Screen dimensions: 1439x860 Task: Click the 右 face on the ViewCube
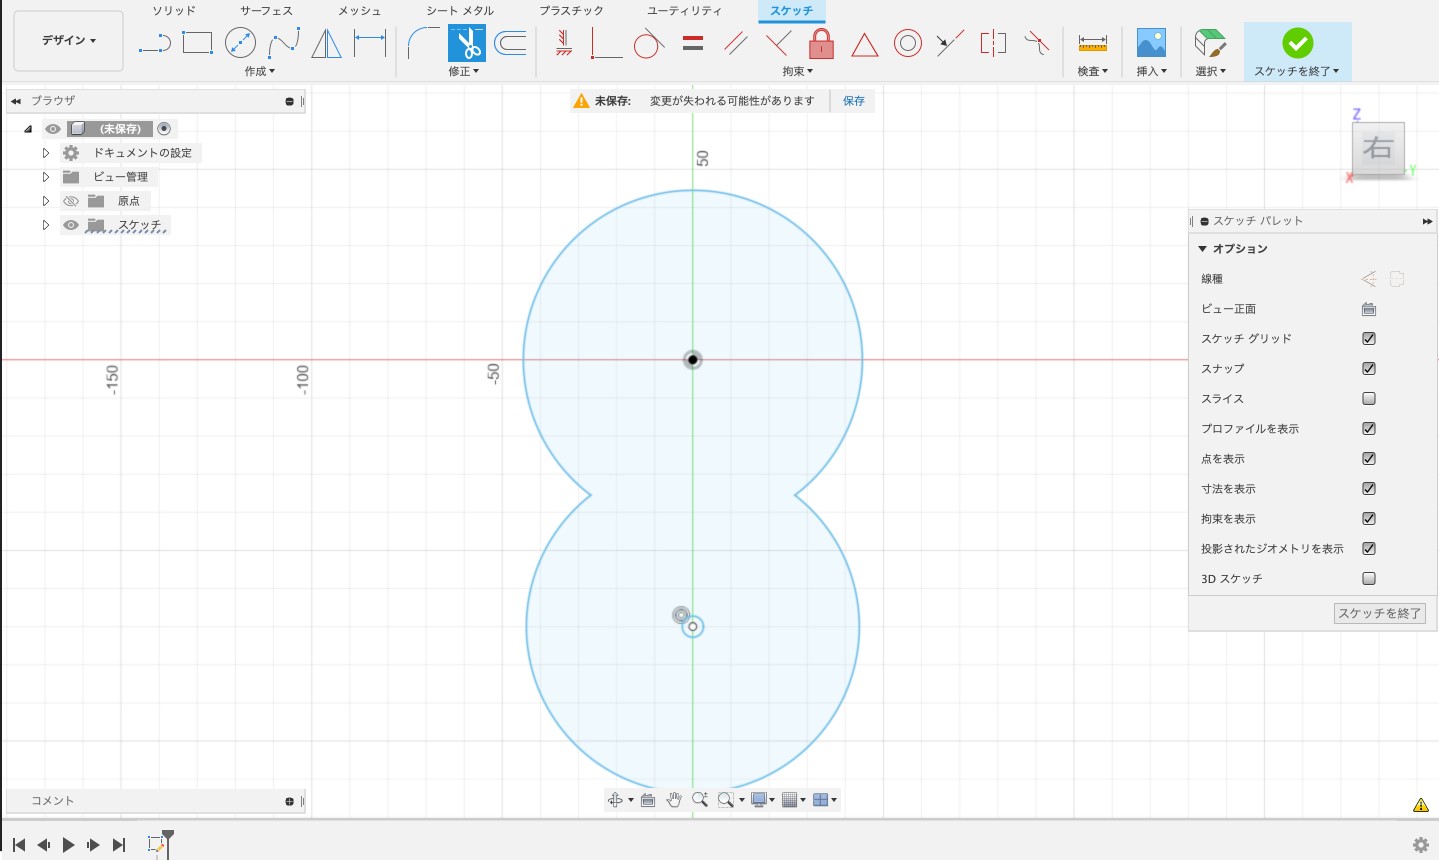(1378, 148)
